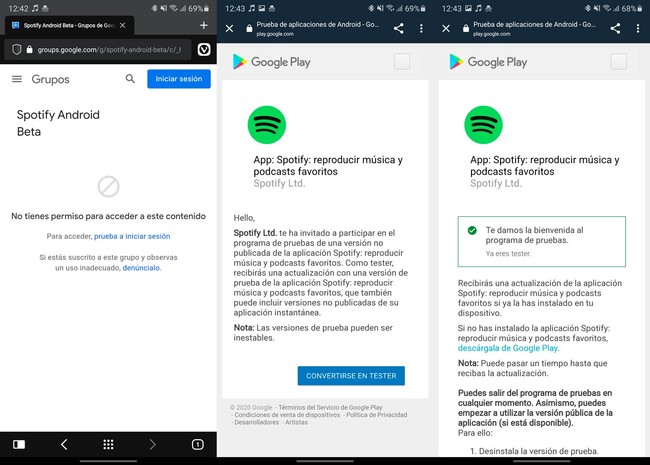Toggle the panel icon in bottom browser bar
The width and height of the screenshot is (650, 465).
click(x=19, y=445)
